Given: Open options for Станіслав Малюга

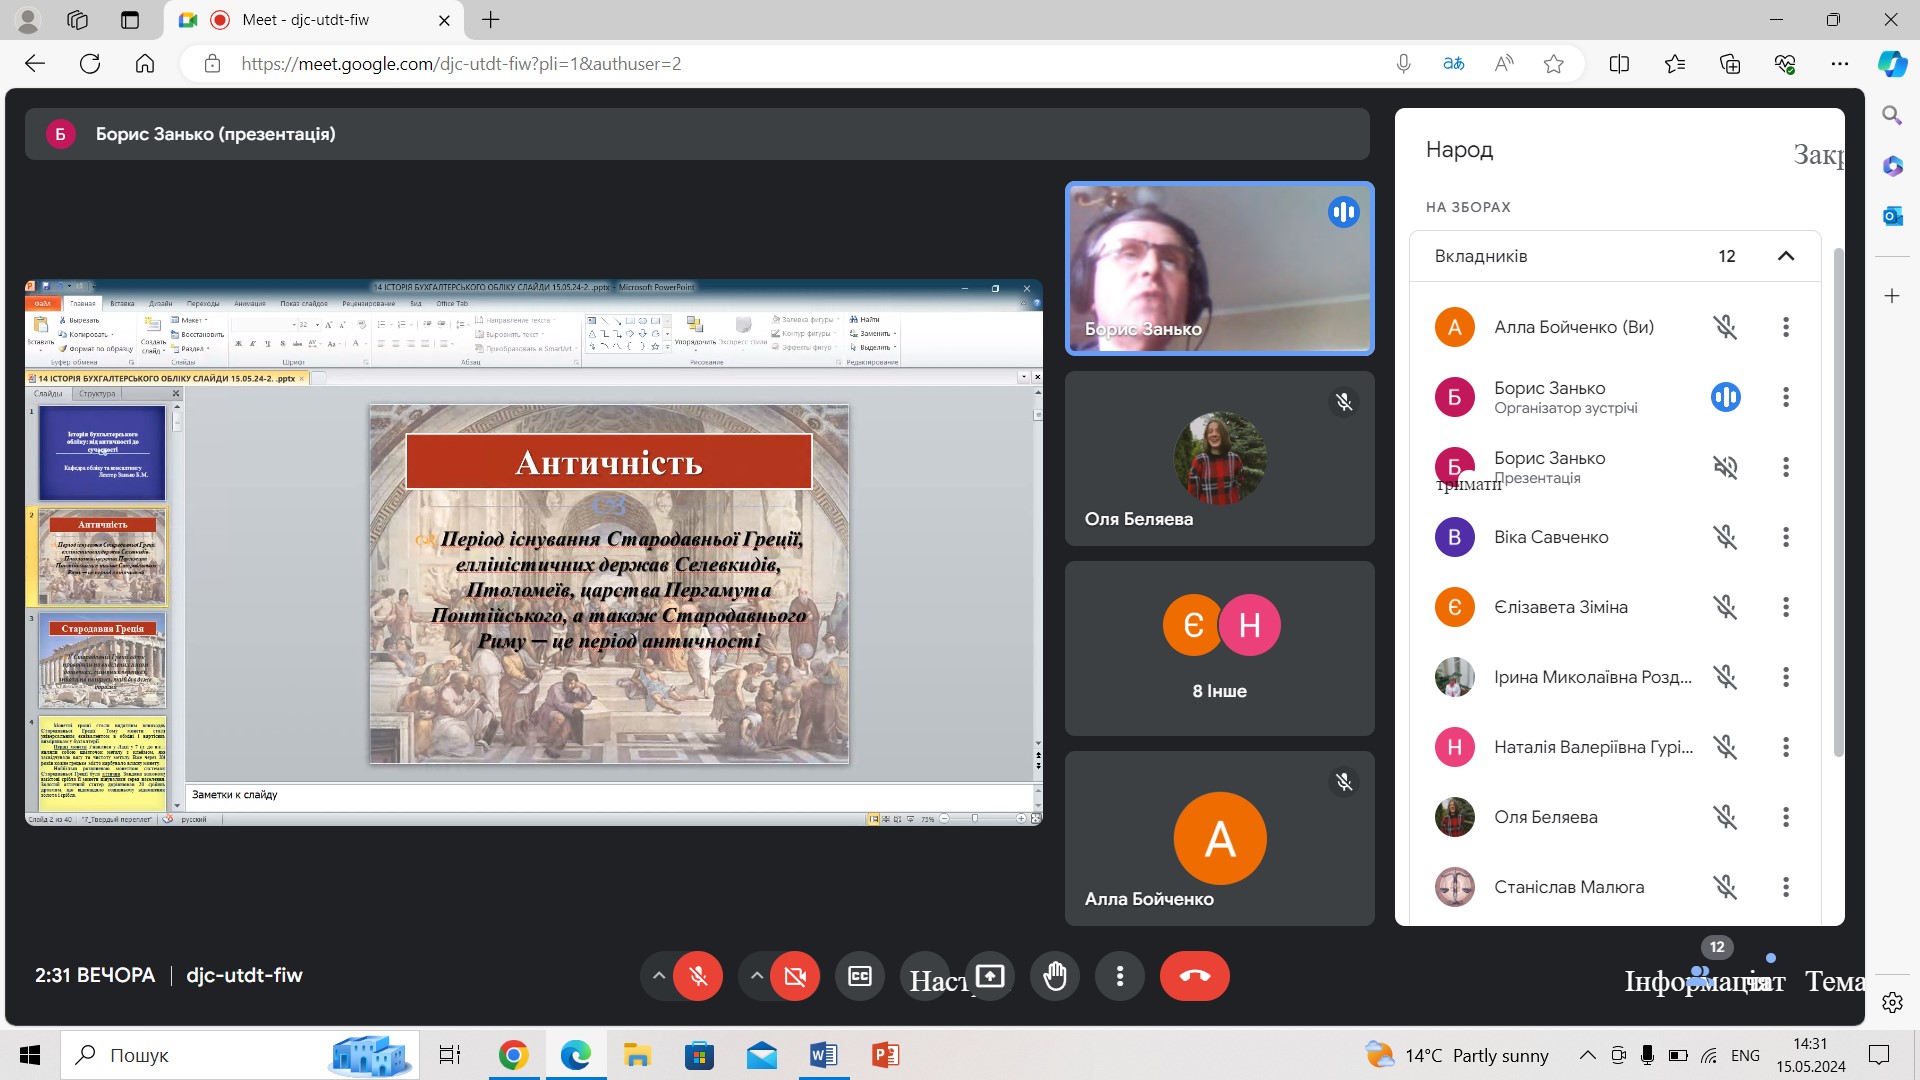Looking at the screenshot, I should pos(1786,887).
